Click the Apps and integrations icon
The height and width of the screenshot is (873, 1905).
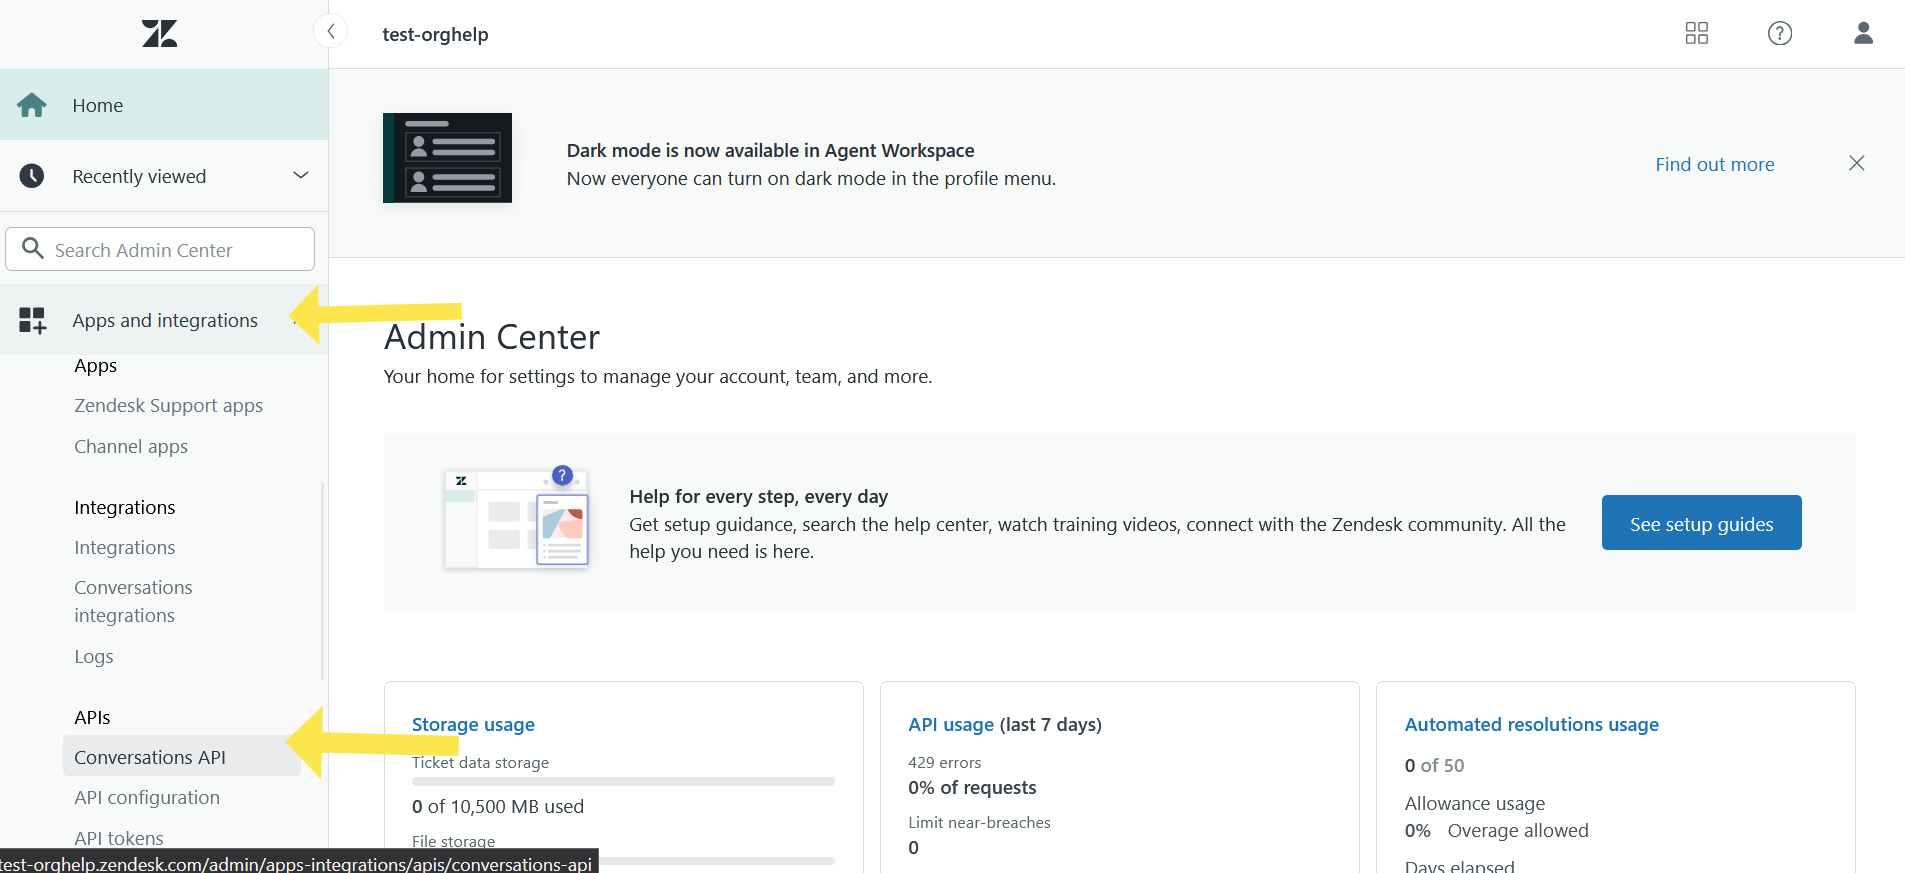32,320
